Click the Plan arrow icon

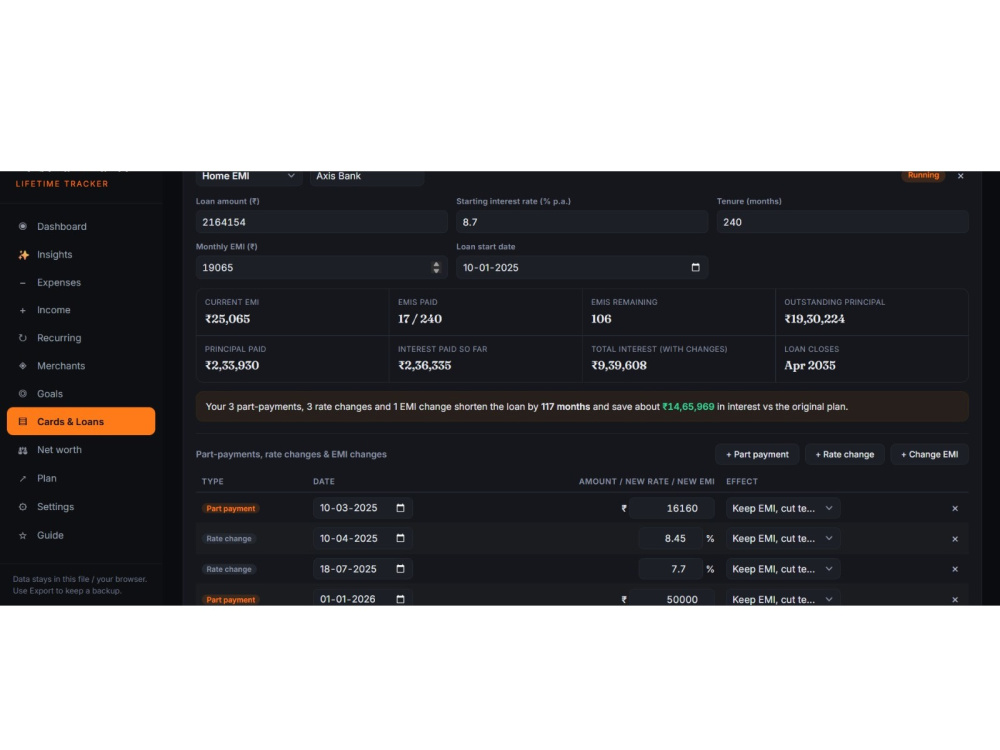click(23, 478)
